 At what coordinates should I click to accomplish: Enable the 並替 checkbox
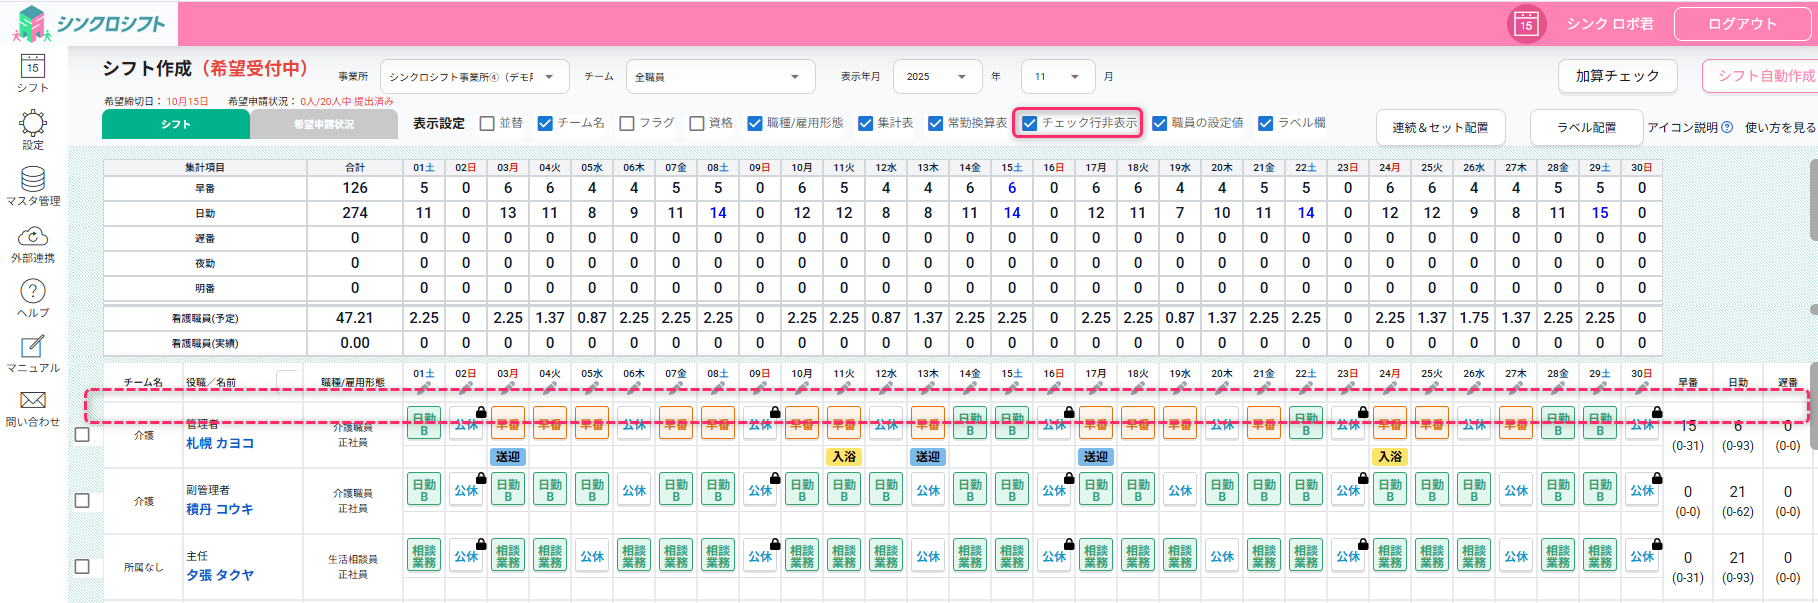point(487,123)
